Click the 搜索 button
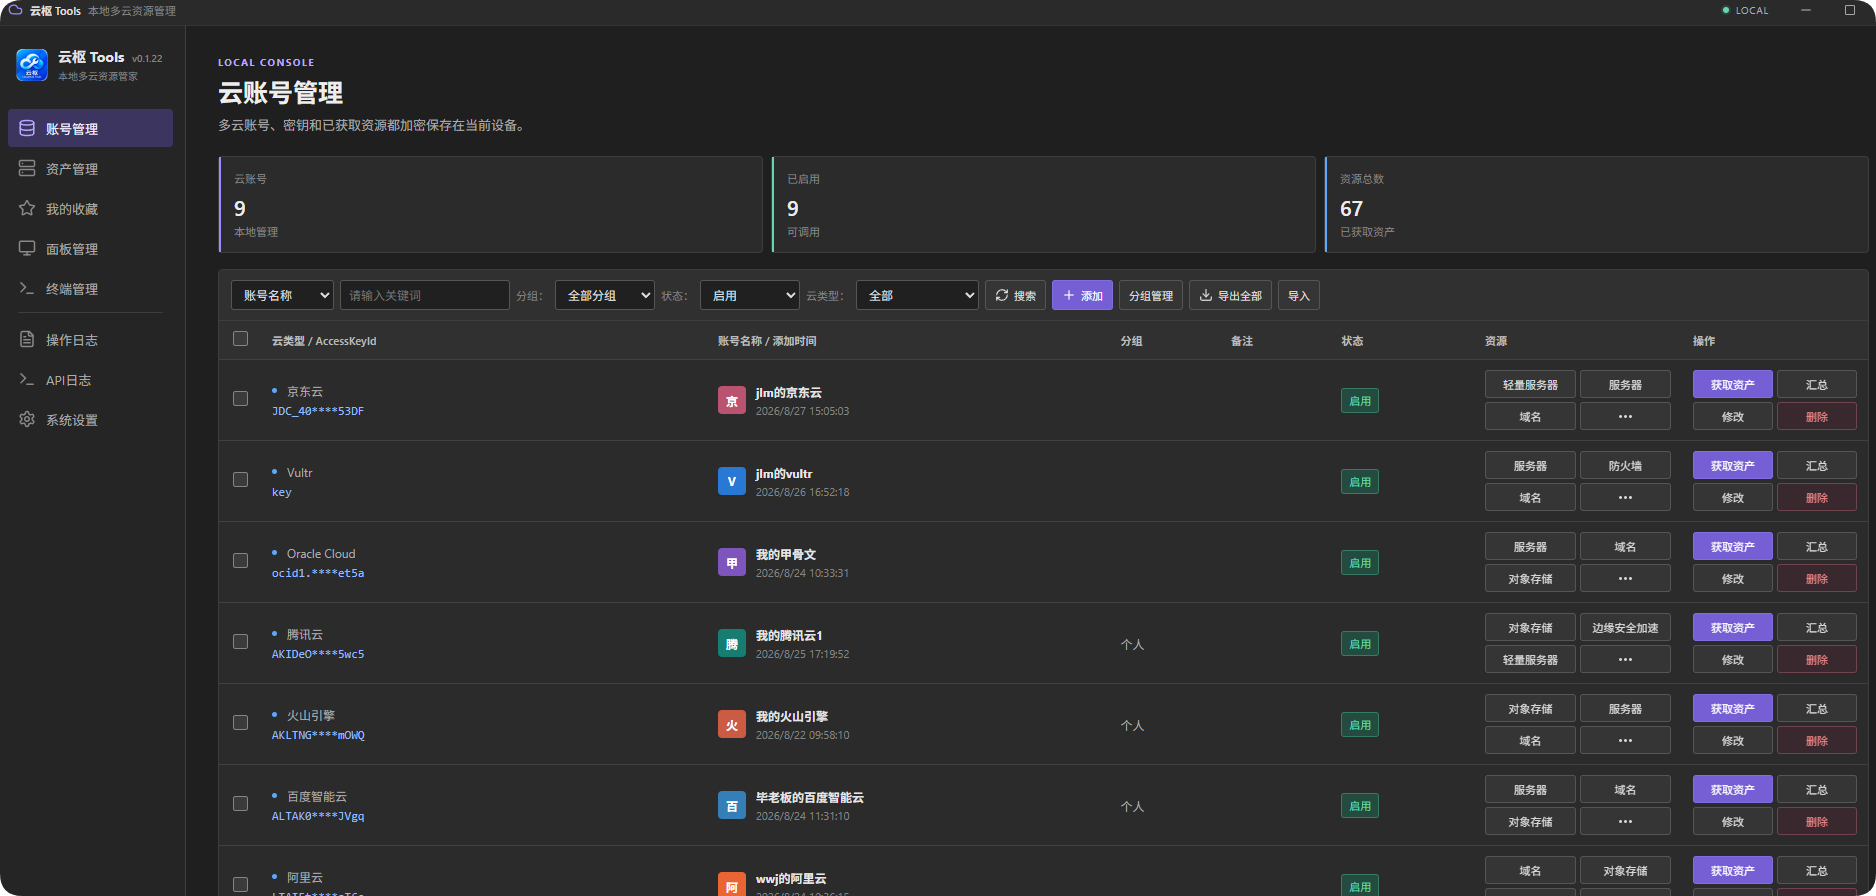This screenshot has height=896, width=1876. tap(1015, 295)
